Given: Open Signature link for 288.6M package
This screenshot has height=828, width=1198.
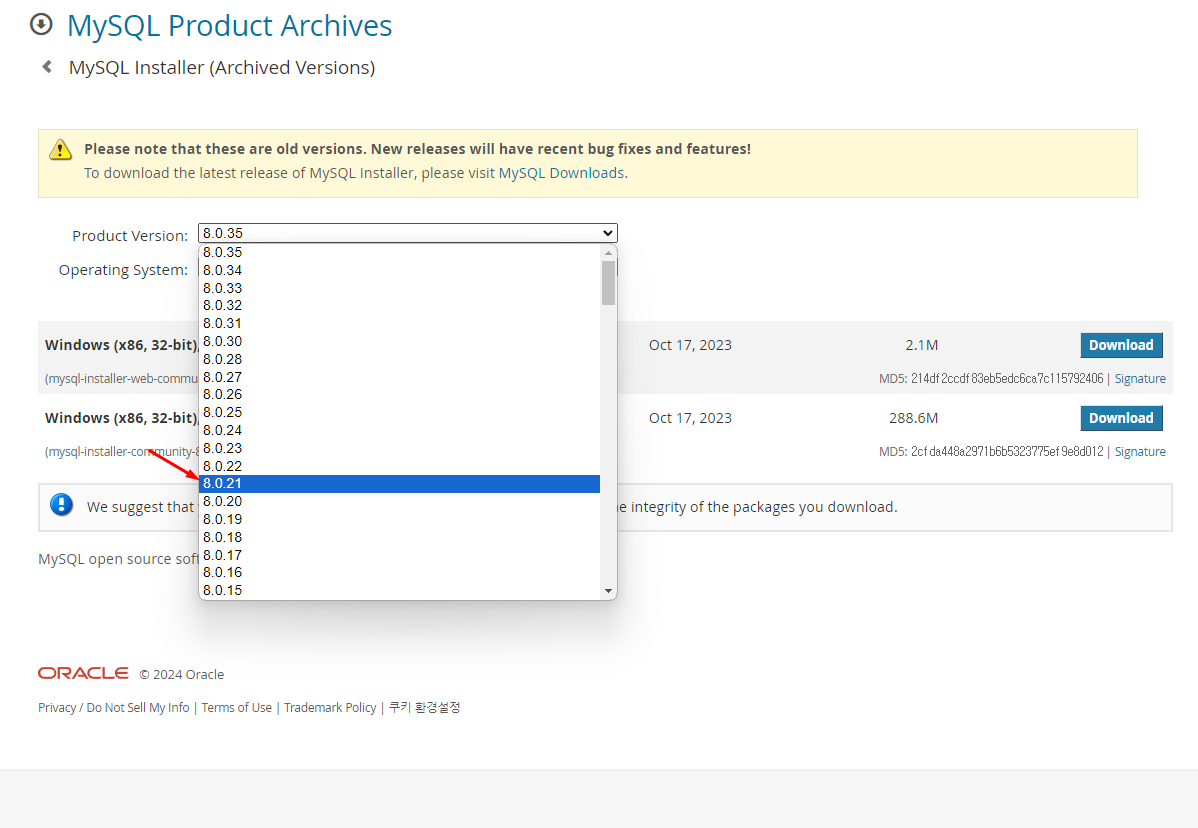Looking at the screenshot, I should tap(1140, 452).
